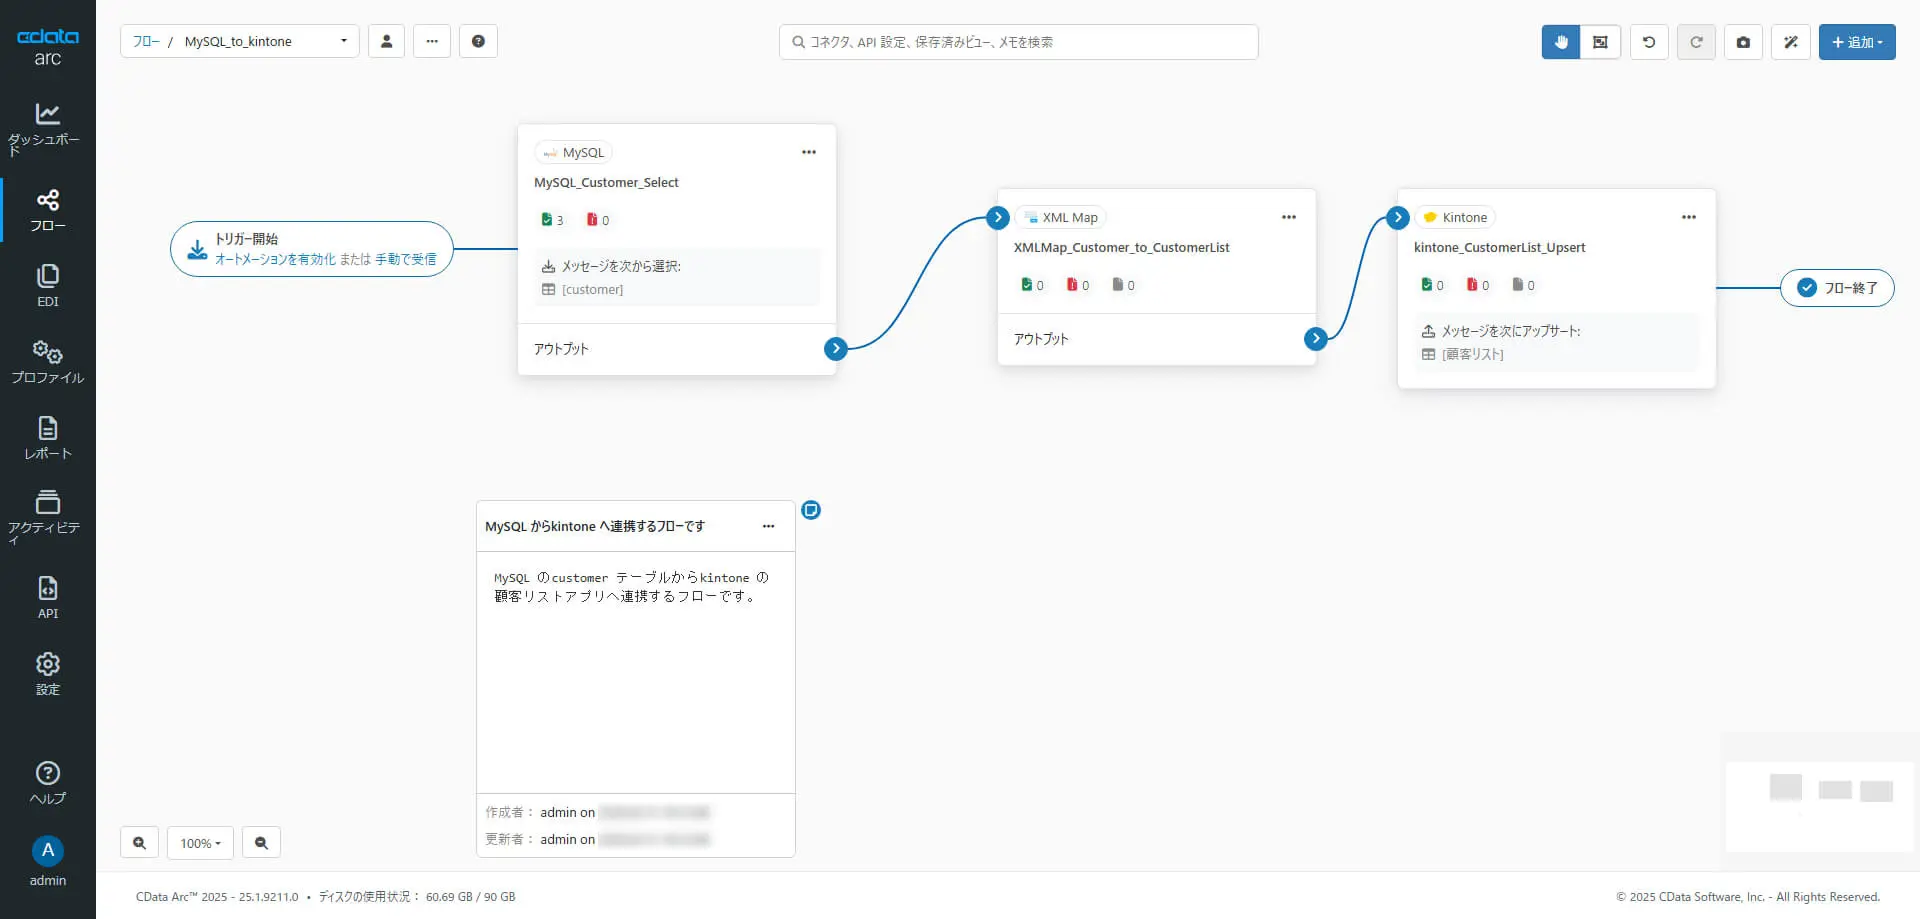Take a snapshot with the camera button

1743,42
